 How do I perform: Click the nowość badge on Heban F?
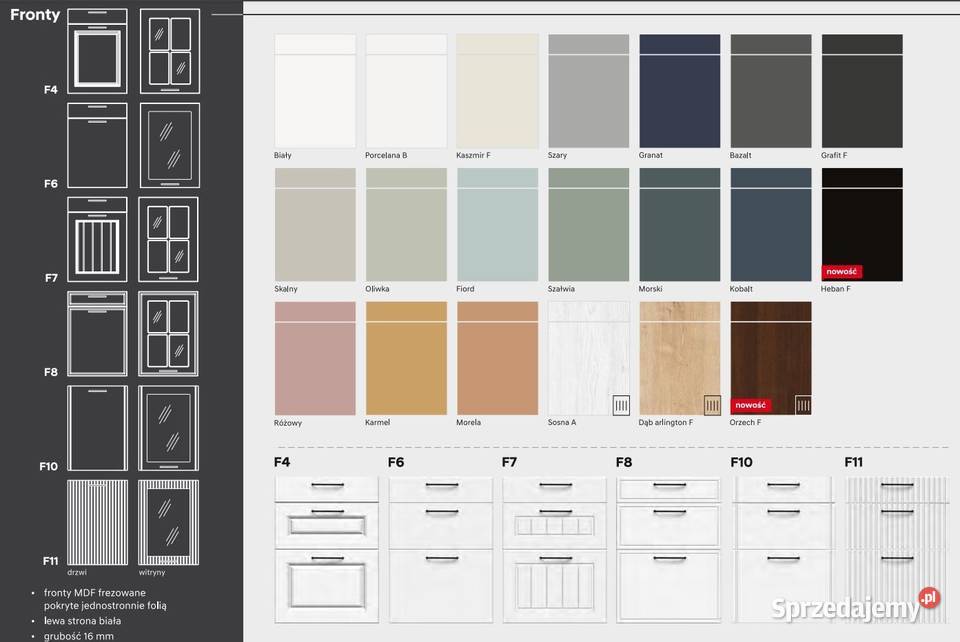pyautogui.click(x=842, y=271)
